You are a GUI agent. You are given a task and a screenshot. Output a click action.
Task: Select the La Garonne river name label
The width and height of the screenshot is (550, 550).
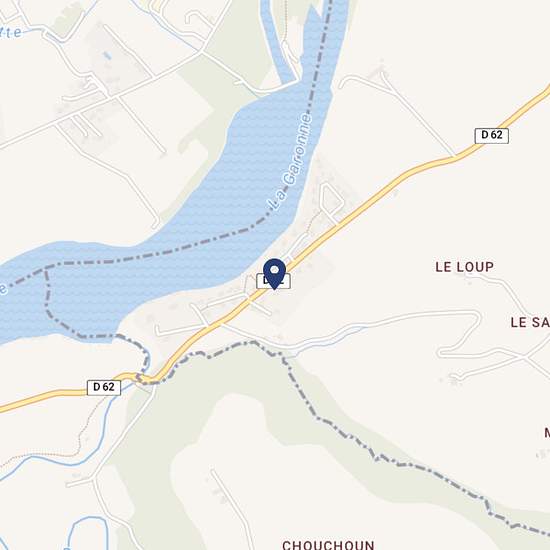point(289,162)
